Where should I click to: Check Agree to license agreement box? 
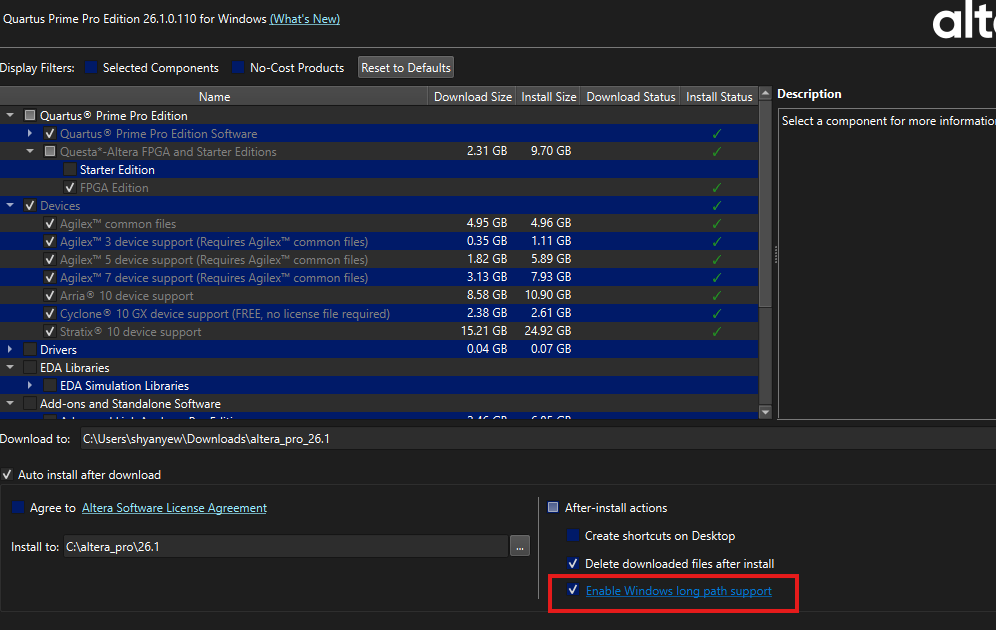[18, 507]
